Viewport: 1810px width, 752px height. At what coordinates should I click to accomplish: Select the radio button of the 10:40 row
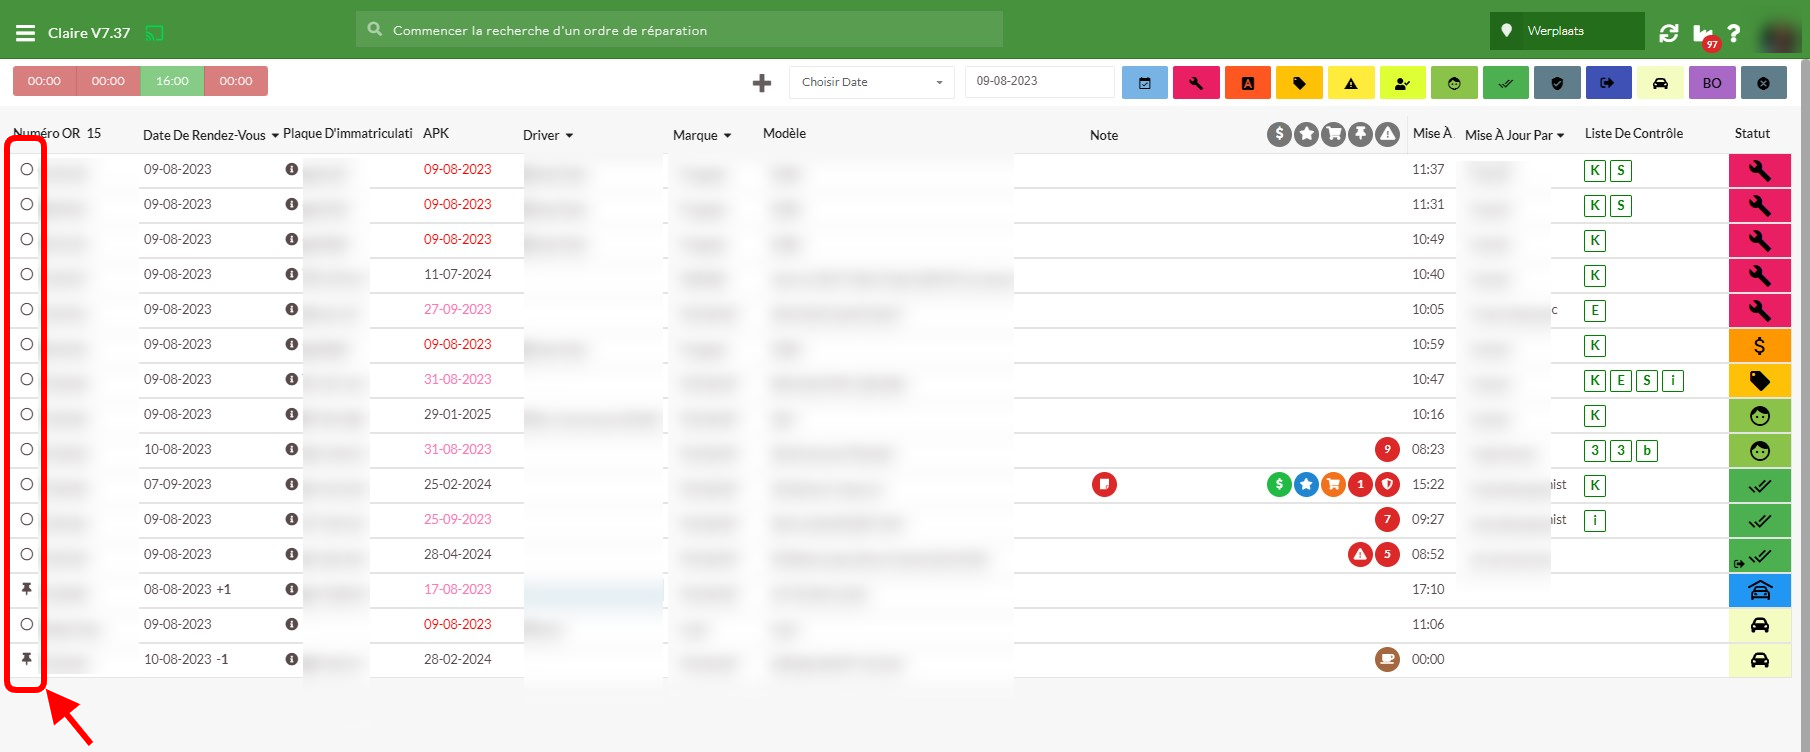click(x=27, y=274)
